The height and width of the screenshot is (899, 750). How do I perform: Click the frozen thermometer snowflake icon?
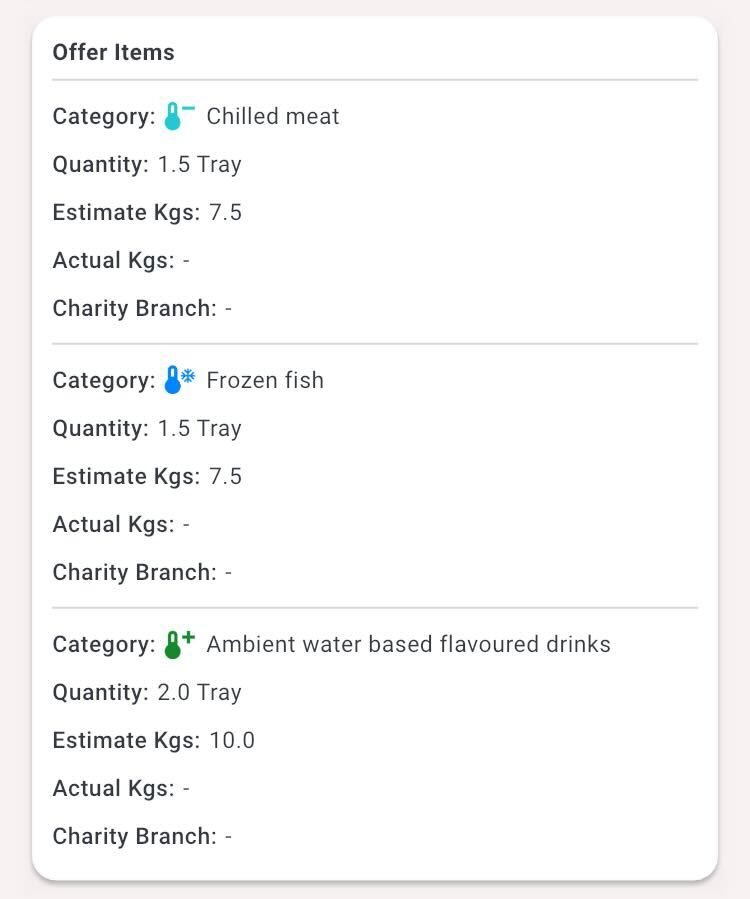click(x=179, y=380)
